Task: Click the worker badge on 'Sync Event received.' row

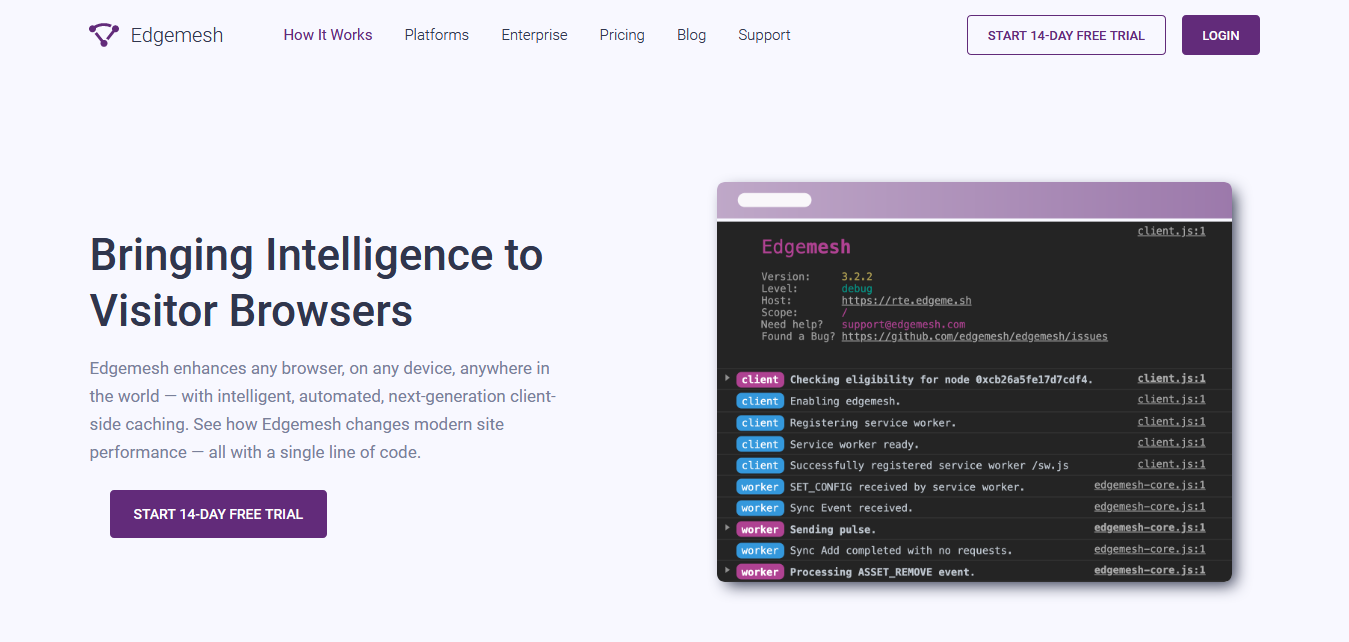Action: tap(760, 508)
